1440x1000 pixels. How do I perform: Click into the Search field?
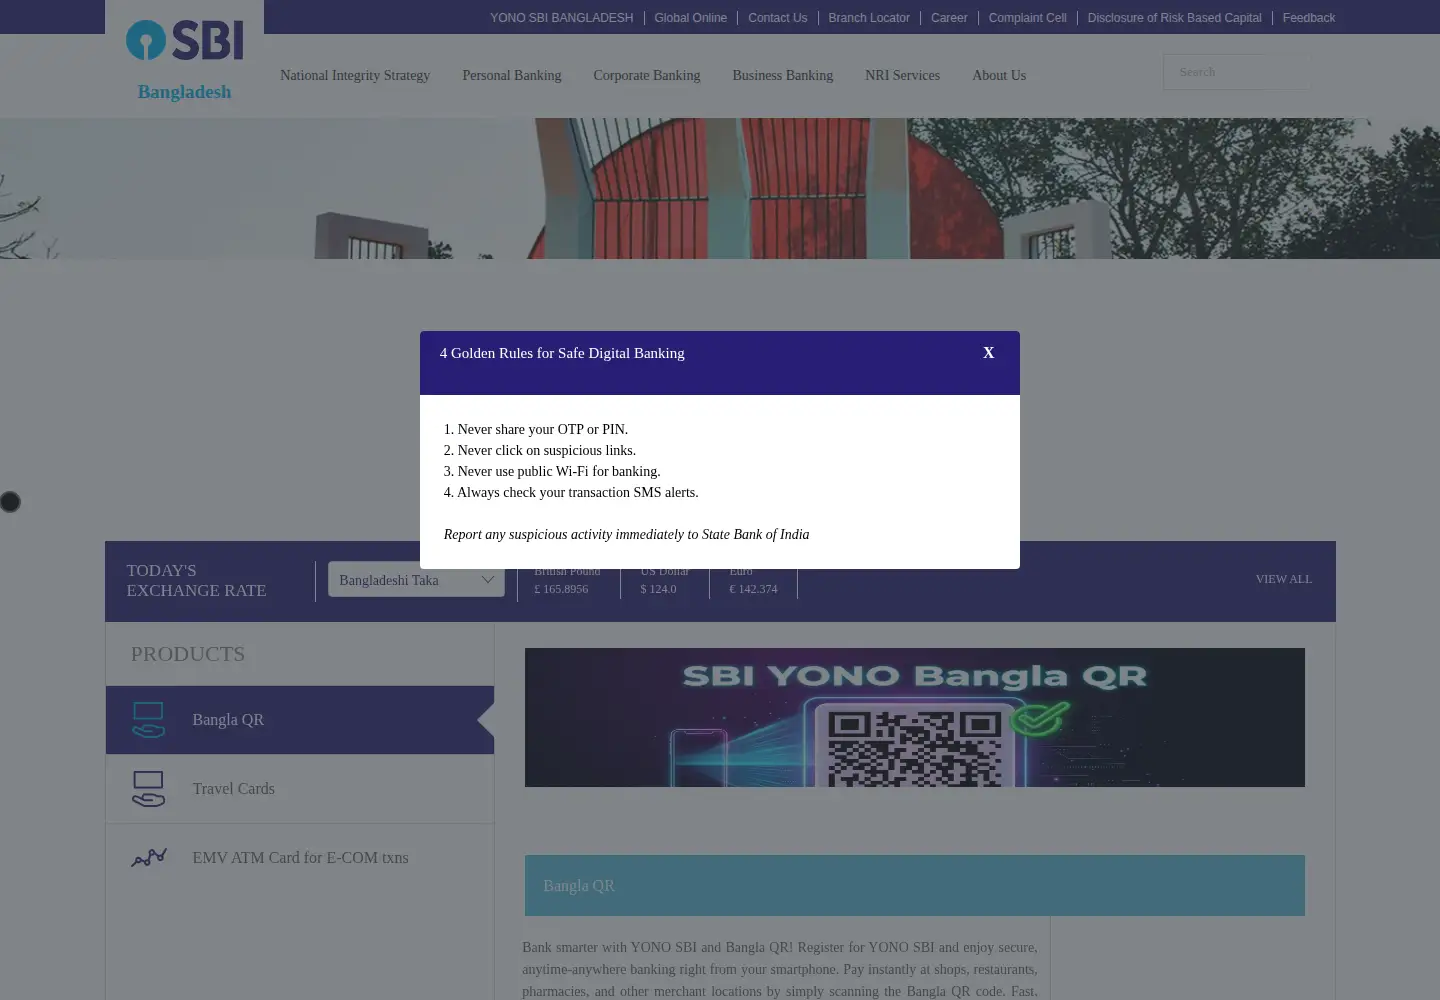pyautogui.click(x=1236, y=72)
